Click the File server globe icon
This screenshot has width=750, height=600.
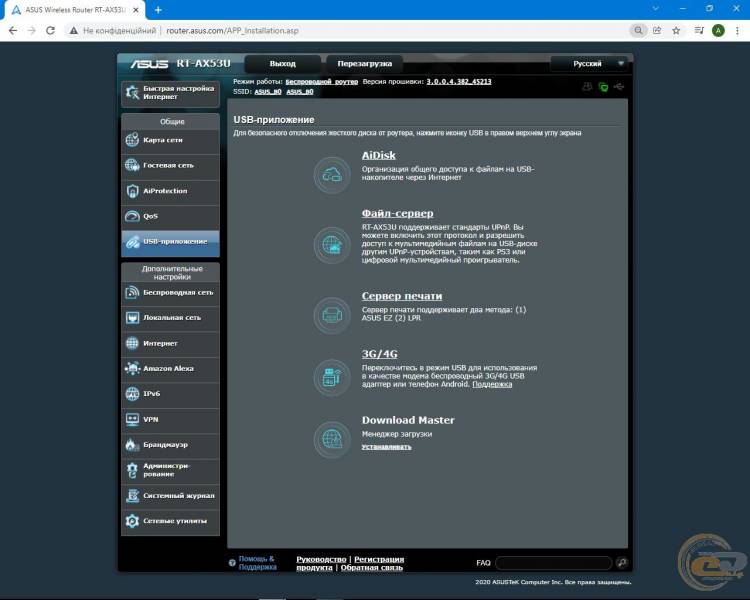pos(332,245)
